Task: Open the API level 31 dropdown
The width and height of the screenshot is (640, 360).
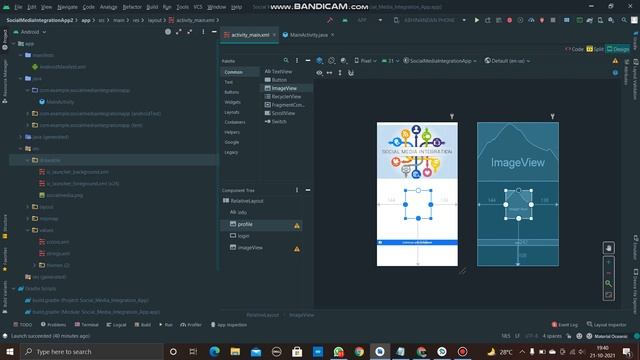Action: [390, 60]
